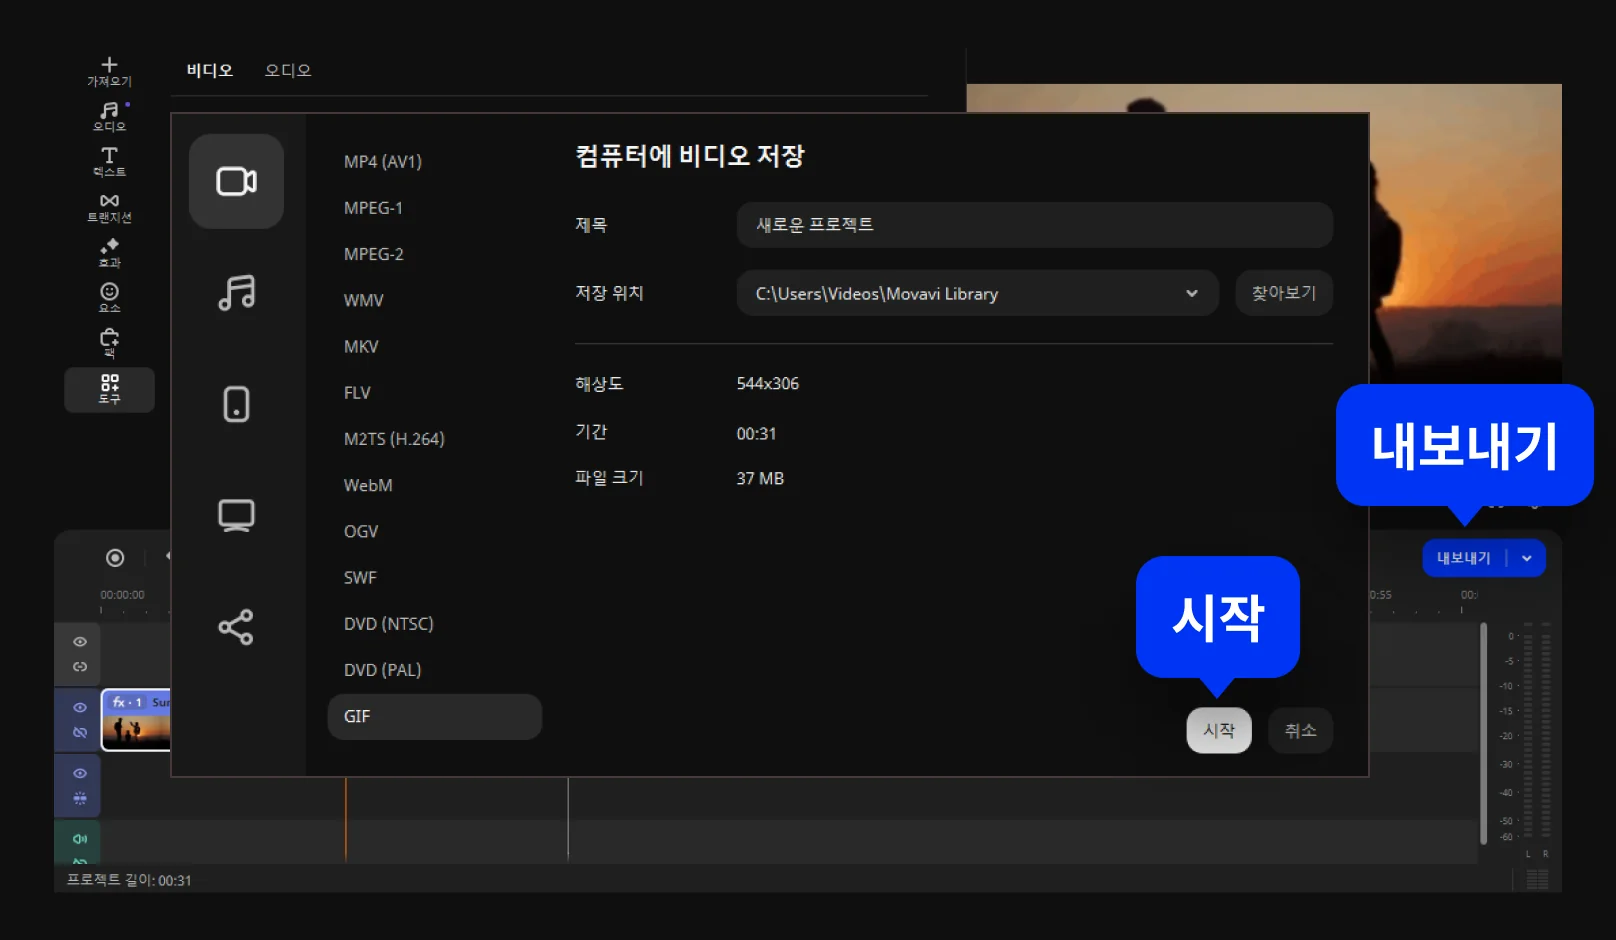Image resolution: width=1616 pixels, height=940 pixels.
Task: Click the 찾아보기 browse button
Action: tap(1284, 293)
